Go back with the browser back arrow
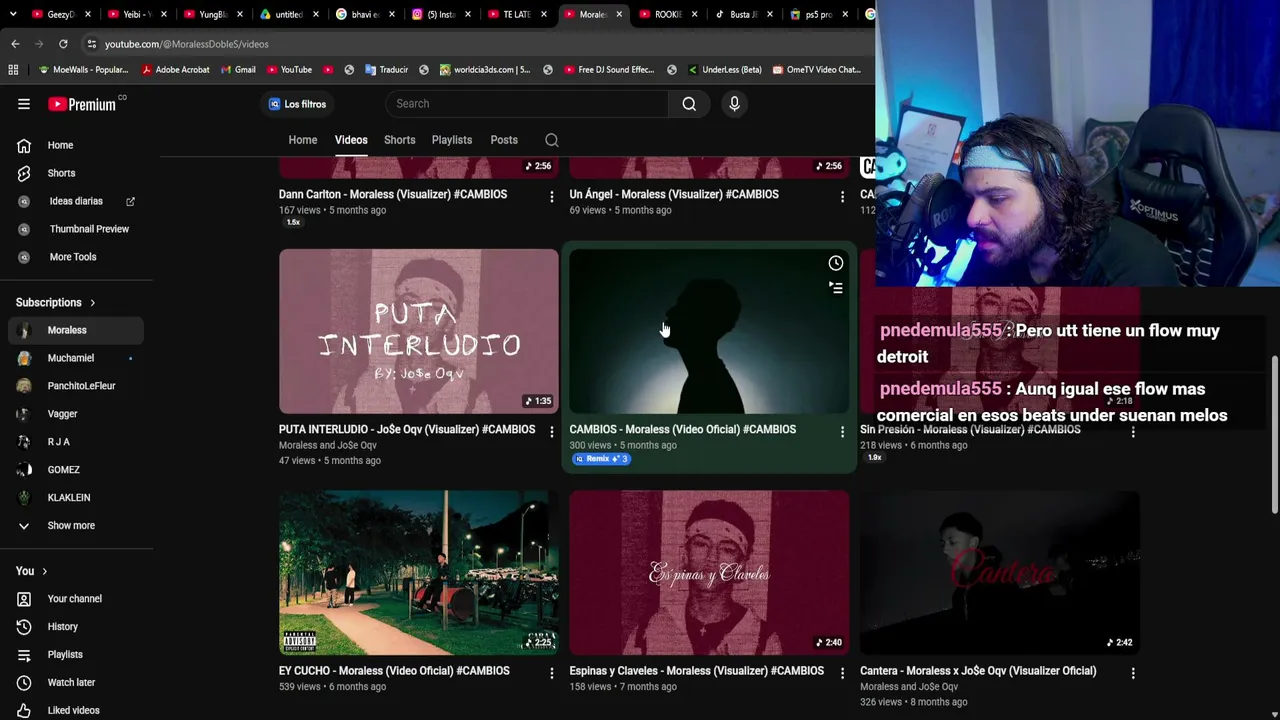 click(15, 44)
